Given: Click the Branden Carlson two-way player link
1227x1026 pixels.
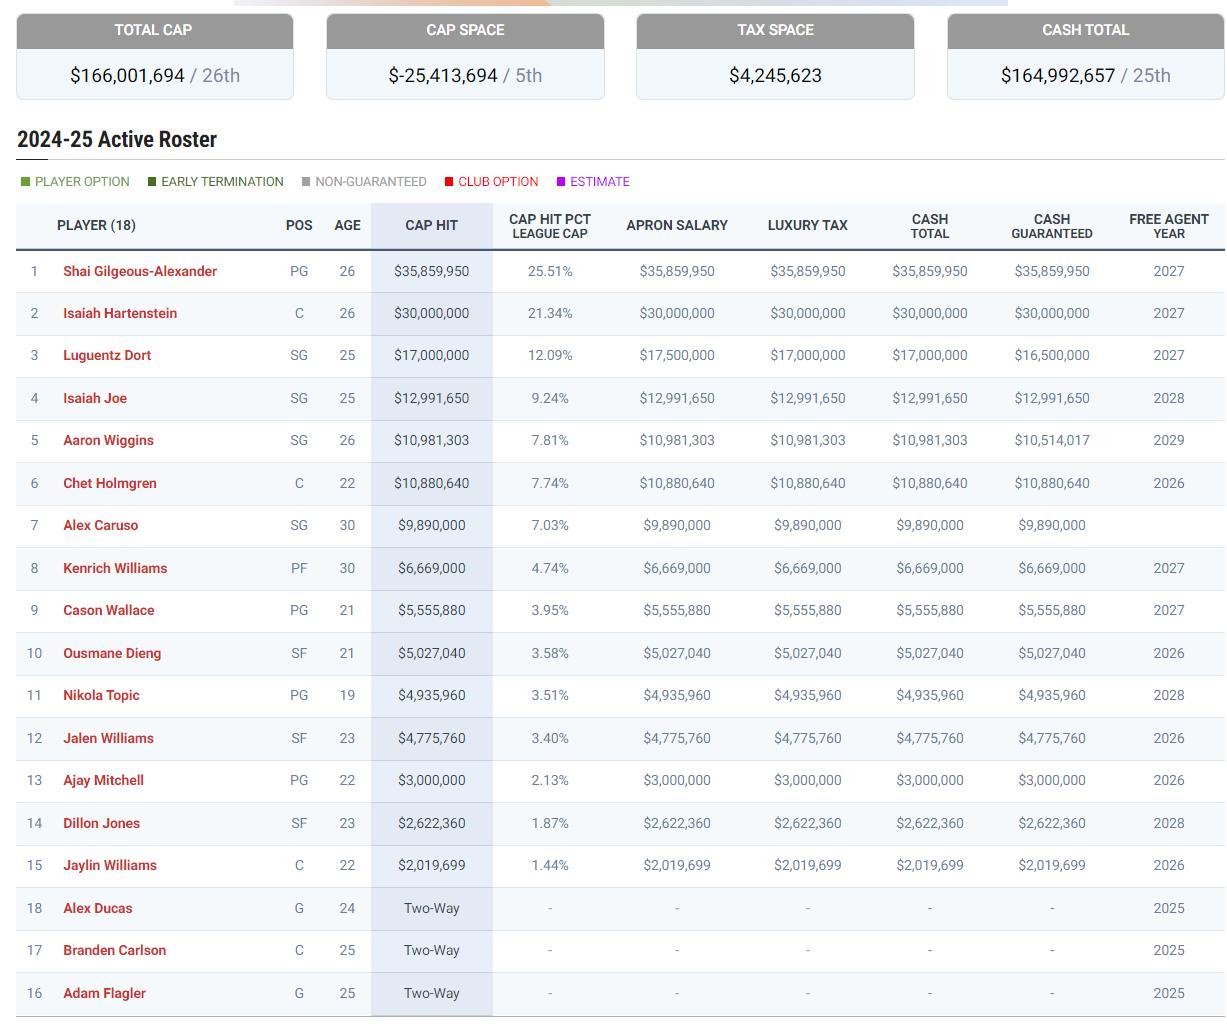Looking at the screenshot, I should pyautogui.click(x=114, y=950).
